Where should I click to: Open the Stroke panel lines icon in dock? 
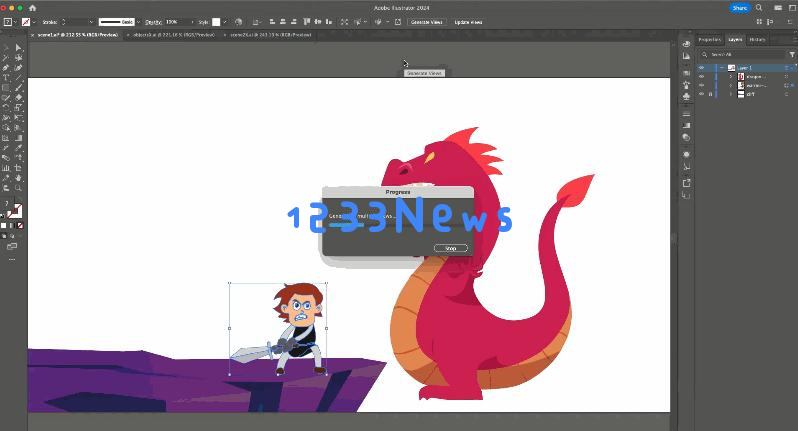pyautogui.click(x=687, y=114)
